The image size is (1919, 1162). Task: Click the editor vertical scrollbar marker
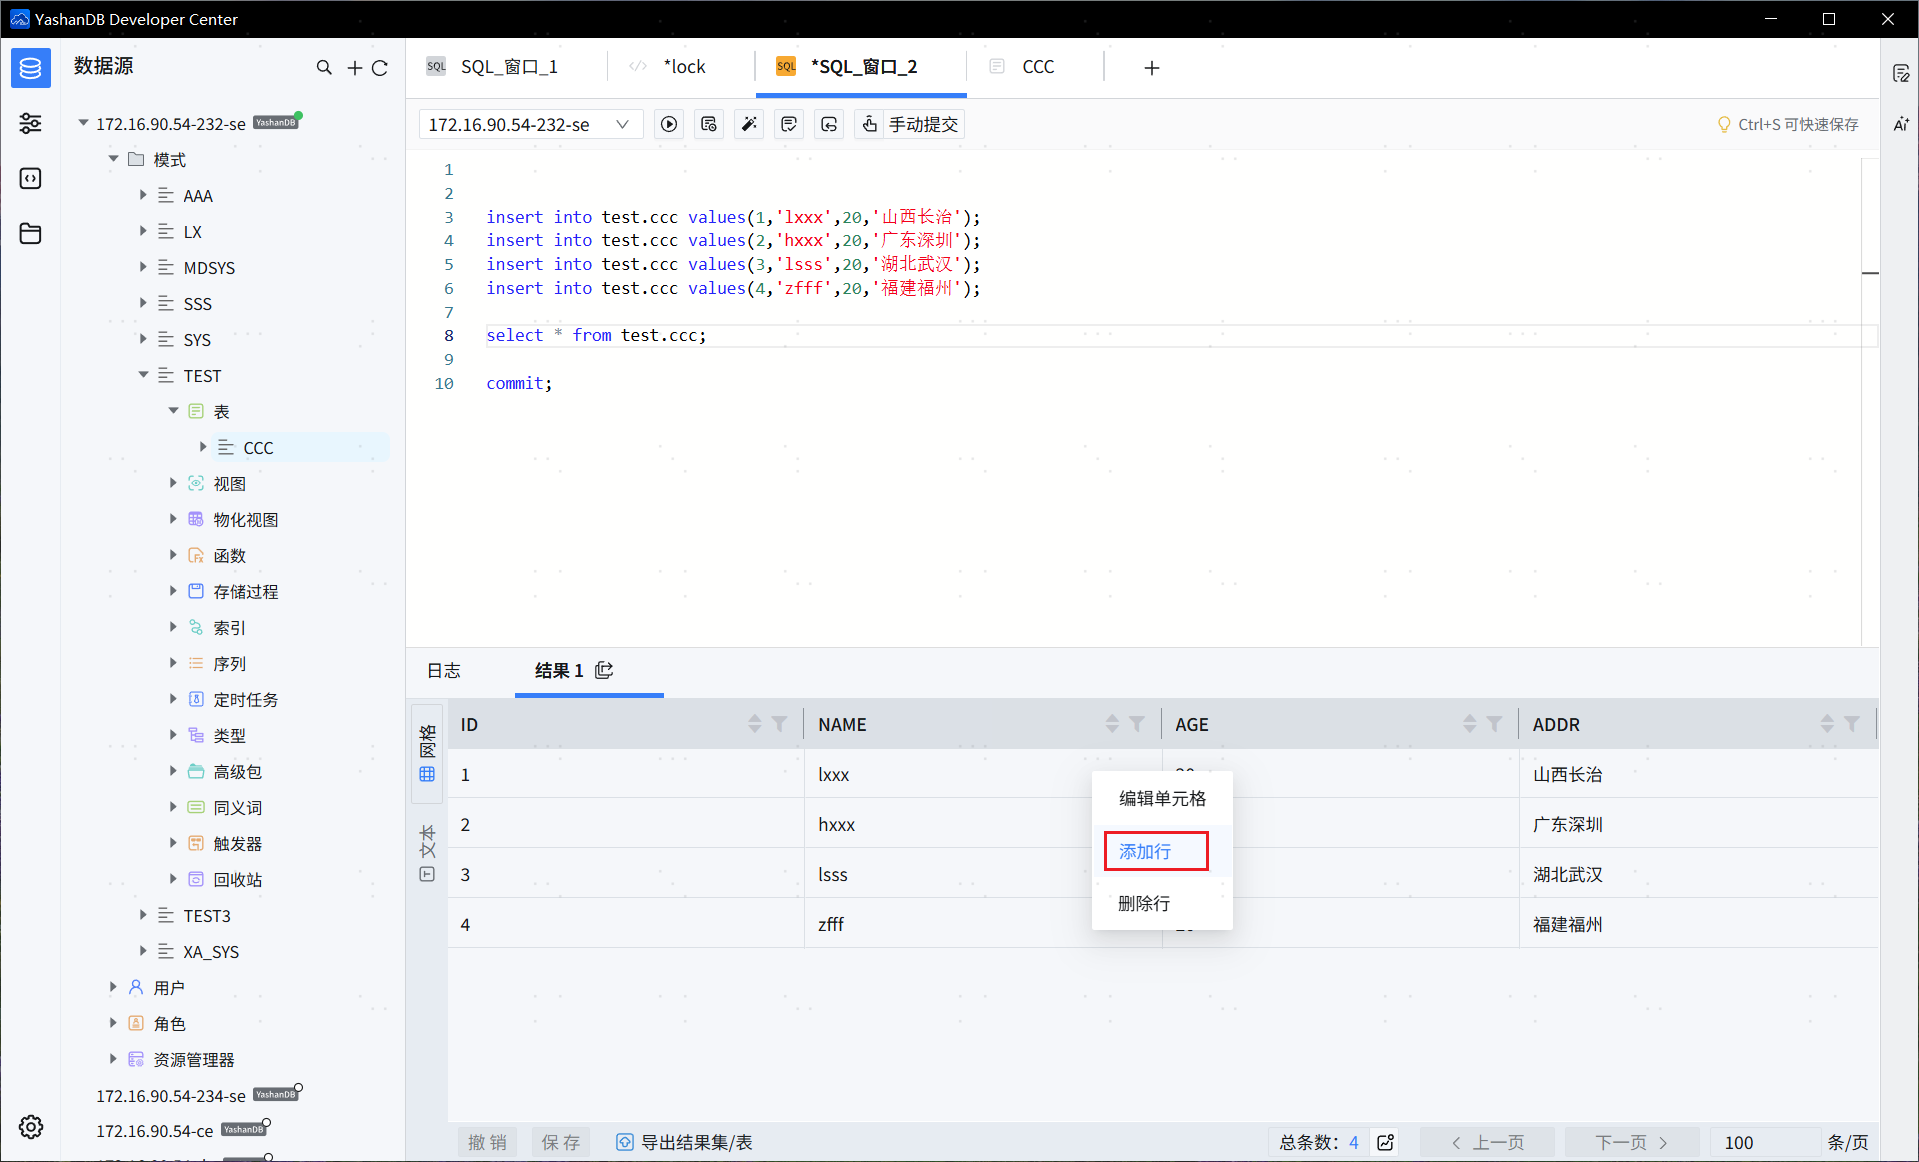tap(1870, 273)
